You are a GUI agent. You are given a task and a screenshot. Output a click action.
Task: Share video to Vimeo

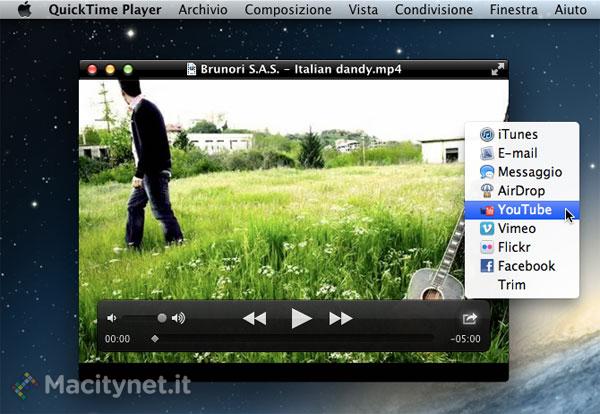pos(522,228)
